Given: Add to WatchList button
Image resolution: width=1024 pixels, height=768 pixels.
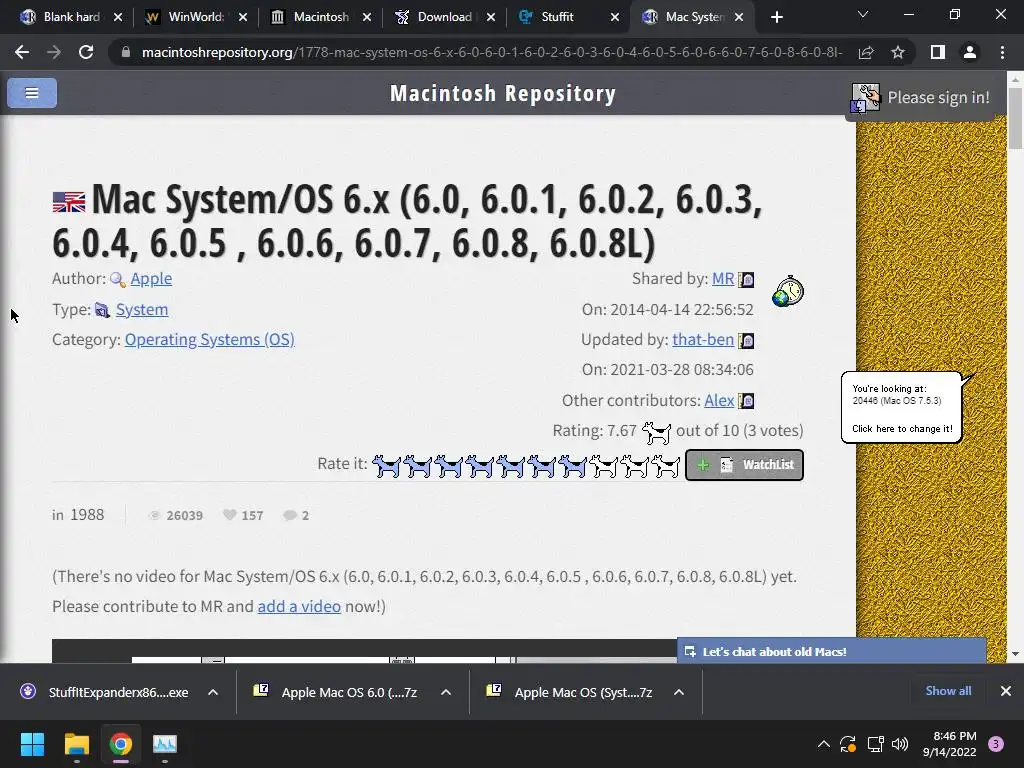Looking at the screenshot, I should click(744, 465).
